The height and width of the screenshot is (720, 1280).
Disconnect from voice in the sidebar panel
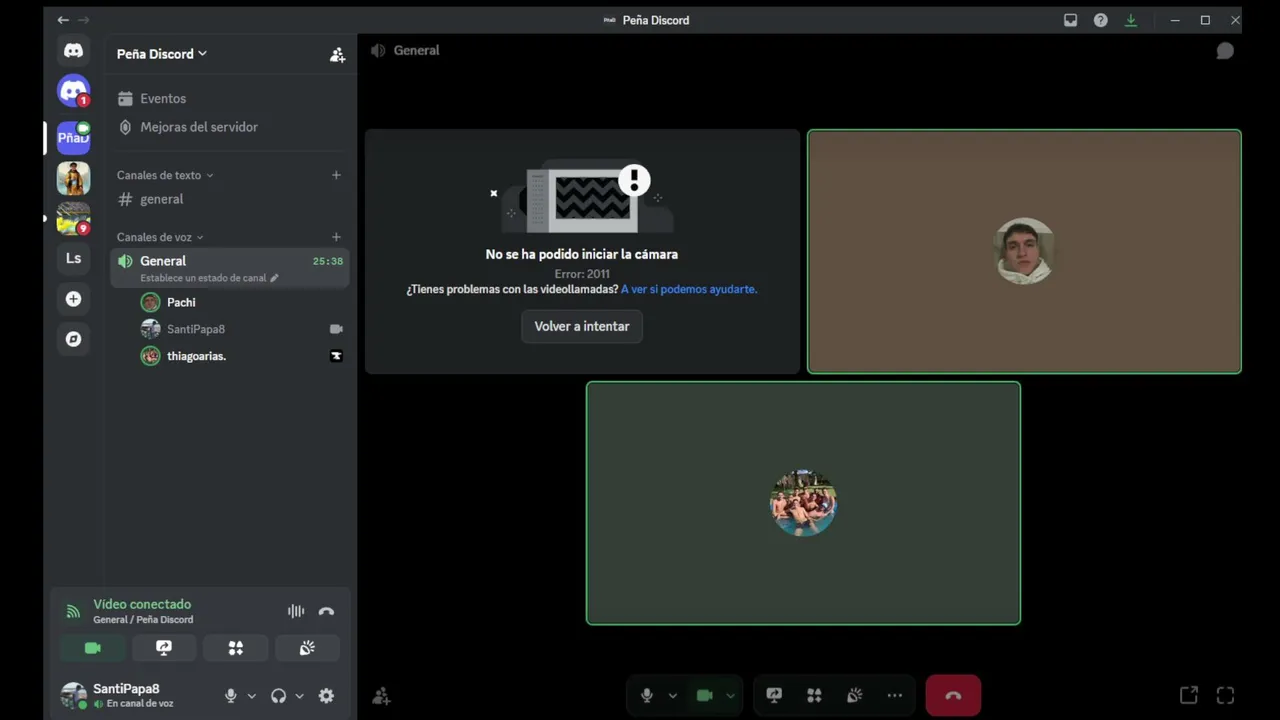tap(326, 611)
